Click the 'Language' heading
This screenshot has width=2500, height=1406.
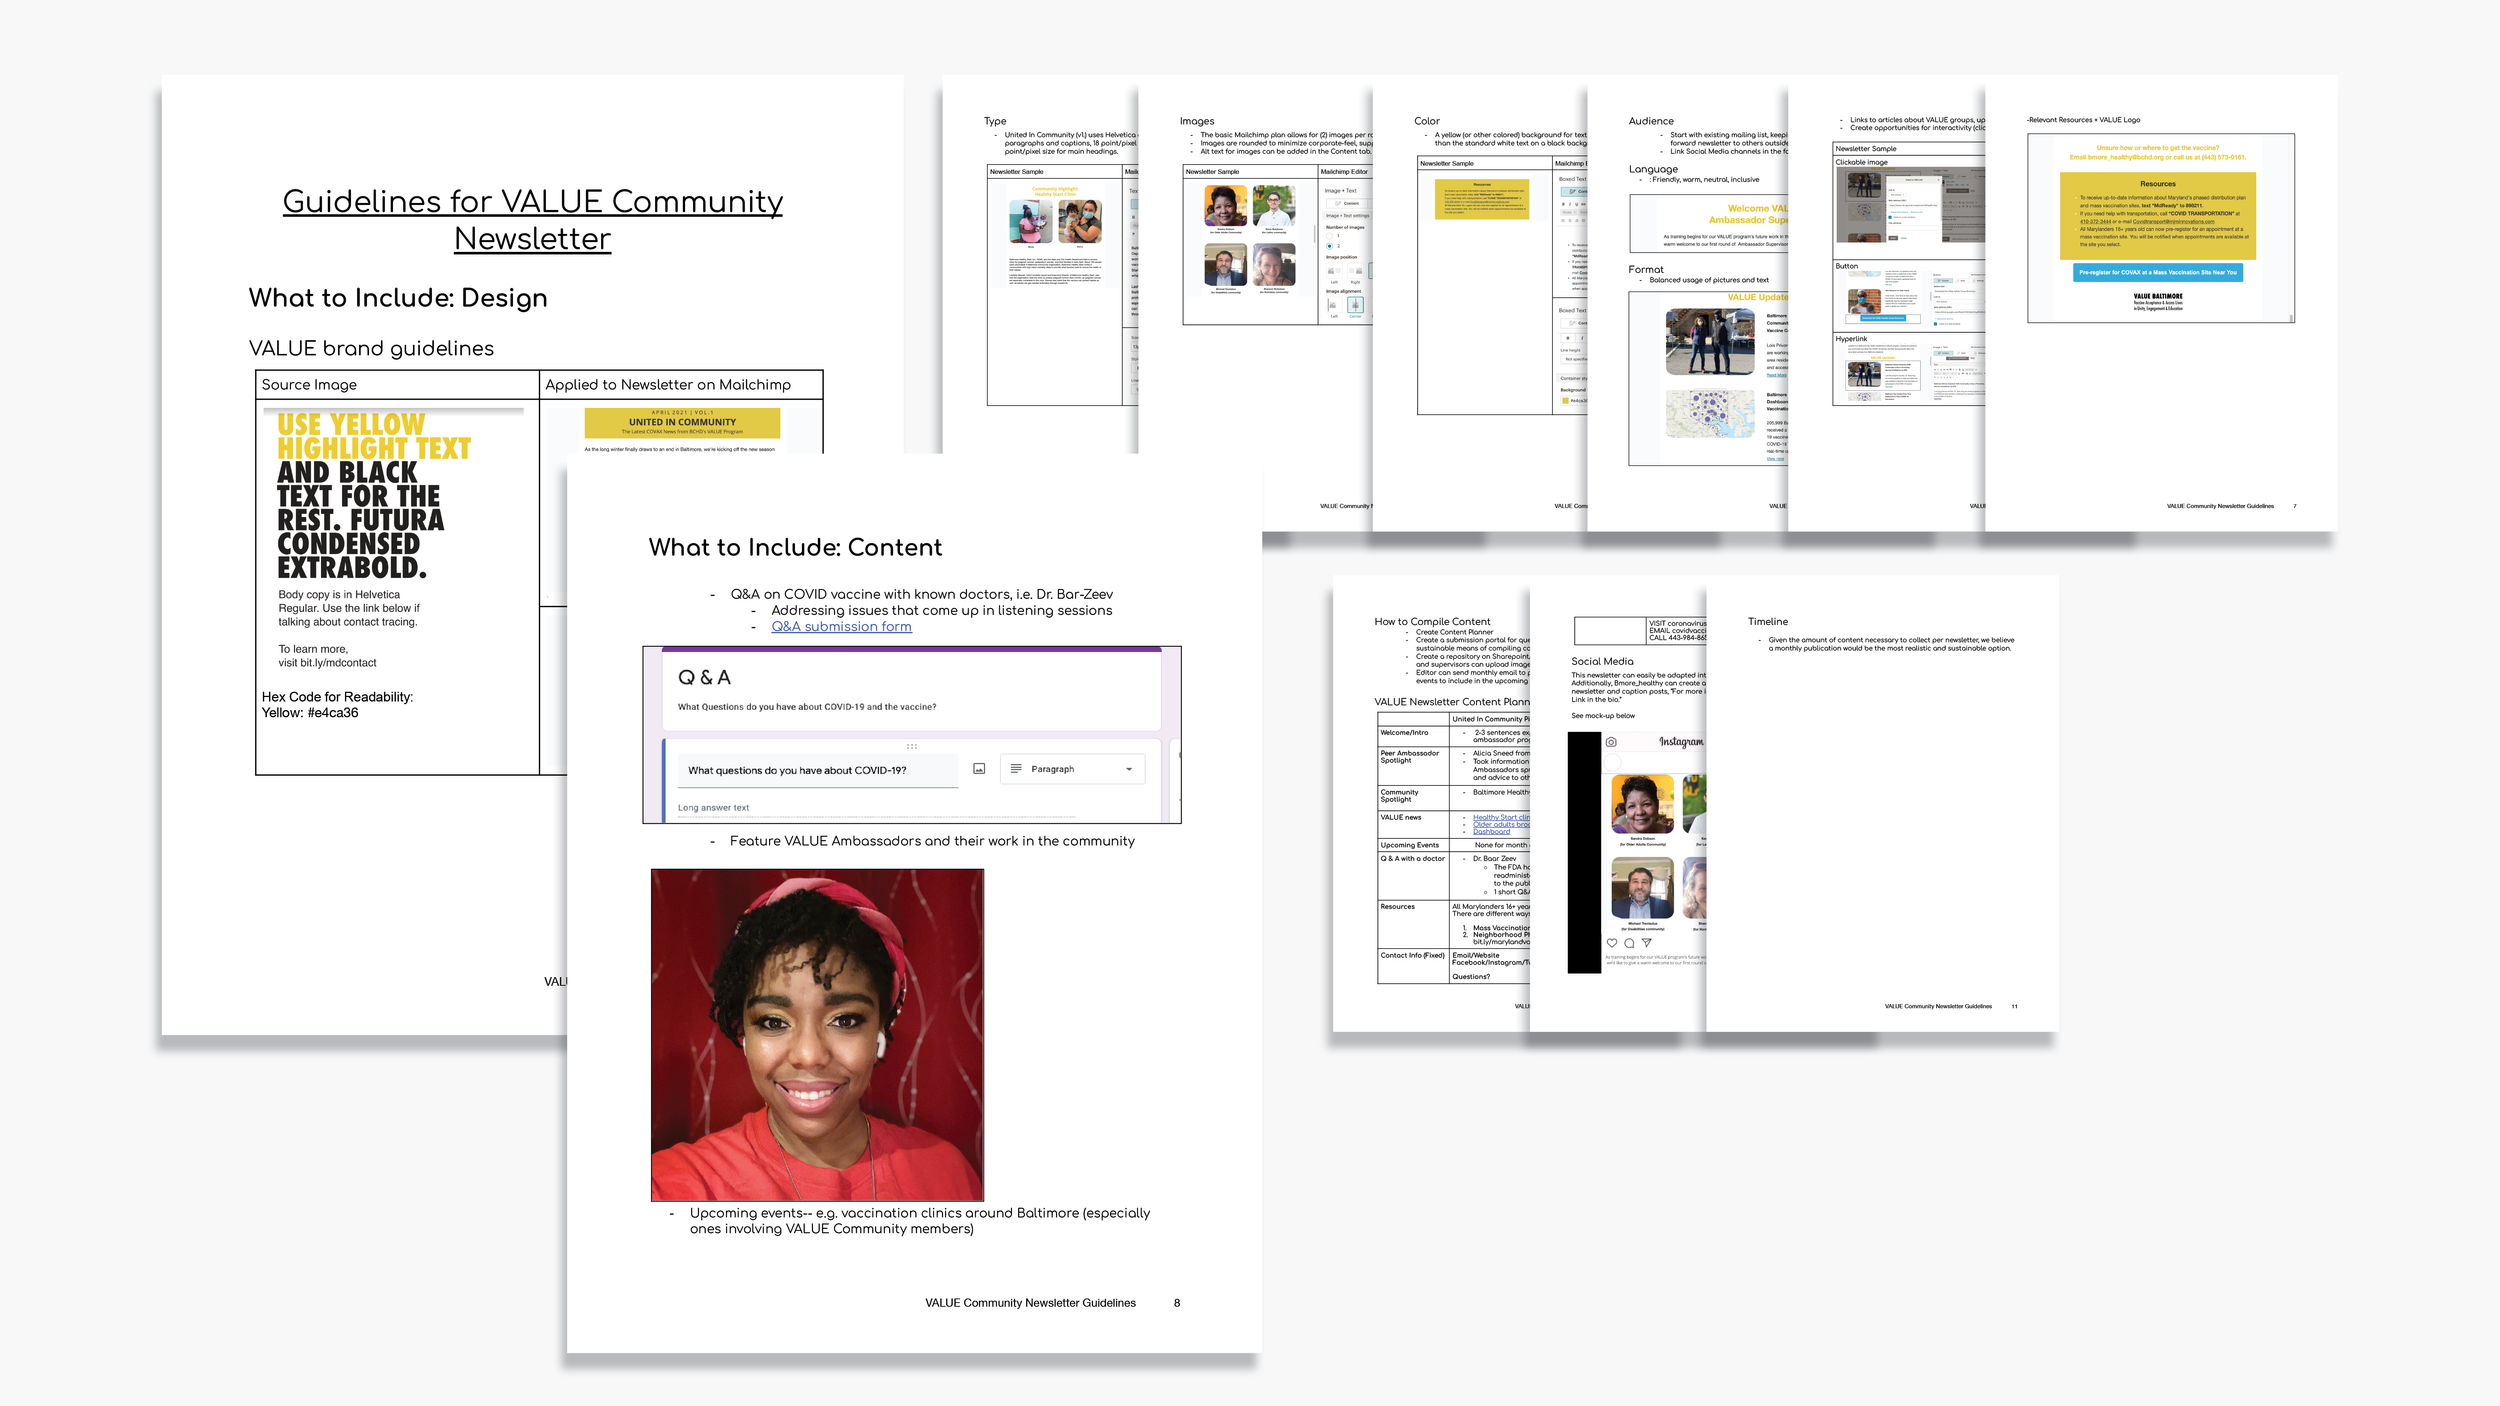tap(1653, 169)
